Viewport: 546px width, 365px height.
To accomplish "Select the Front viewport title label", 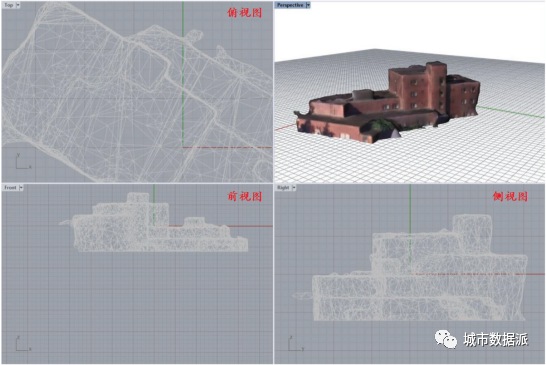I will point(10,188).
